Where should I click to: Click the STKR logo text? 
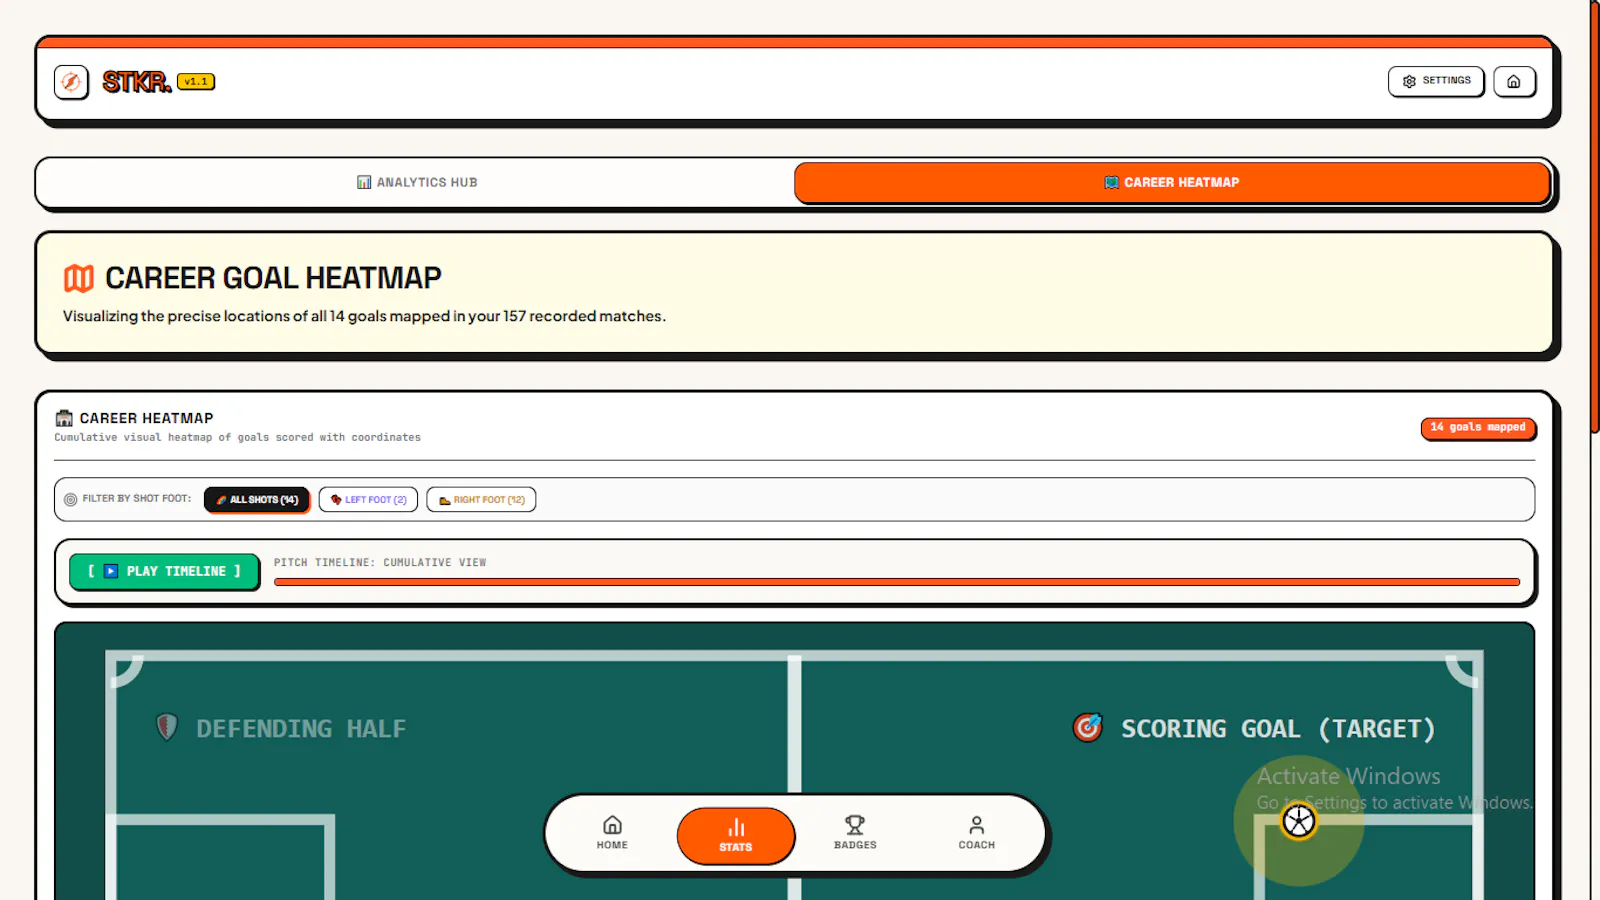pyautogui.click(x=136, y=82)
